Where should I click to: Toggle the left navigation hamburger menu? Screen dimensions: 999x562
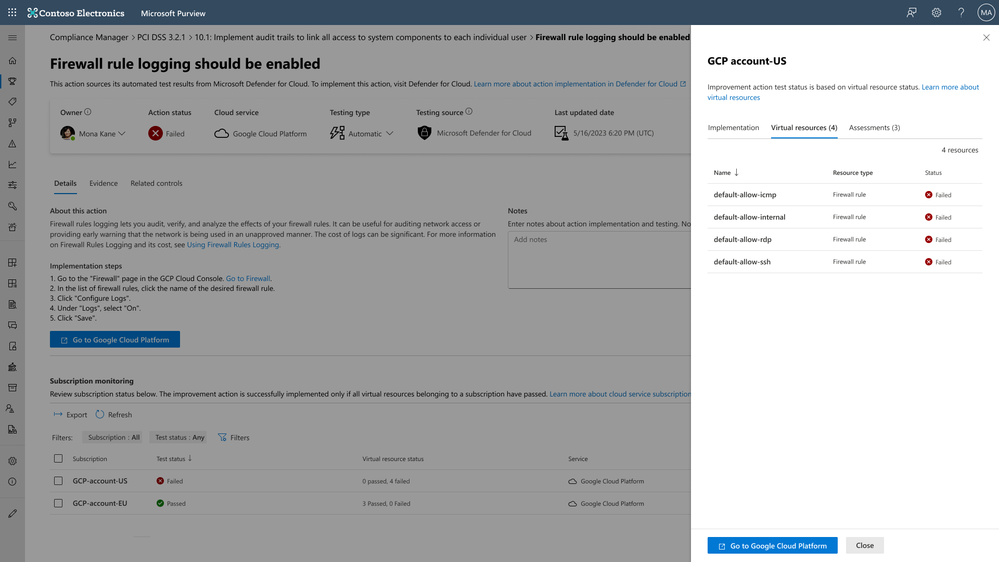[12, 38]
